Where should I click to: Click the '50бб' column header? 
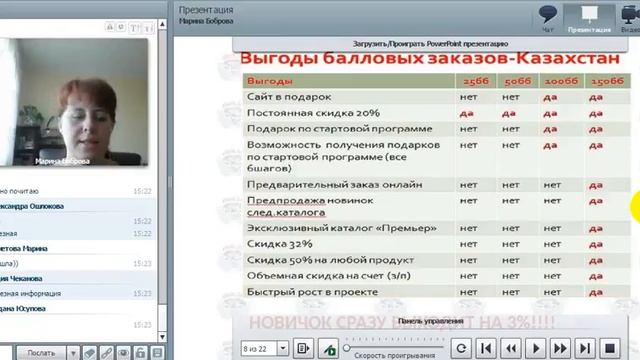click(518, 81)
